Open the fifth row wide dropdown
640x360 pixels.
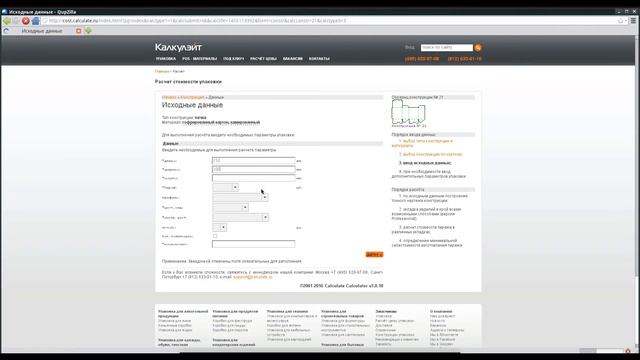tap(240, 198)
